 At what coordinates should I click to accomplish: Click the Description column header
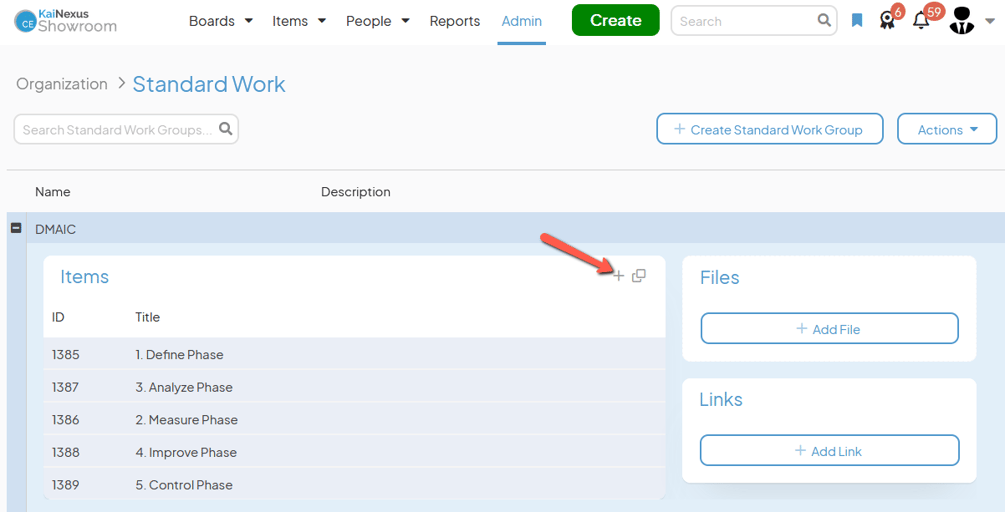click(x=356, y=192)
